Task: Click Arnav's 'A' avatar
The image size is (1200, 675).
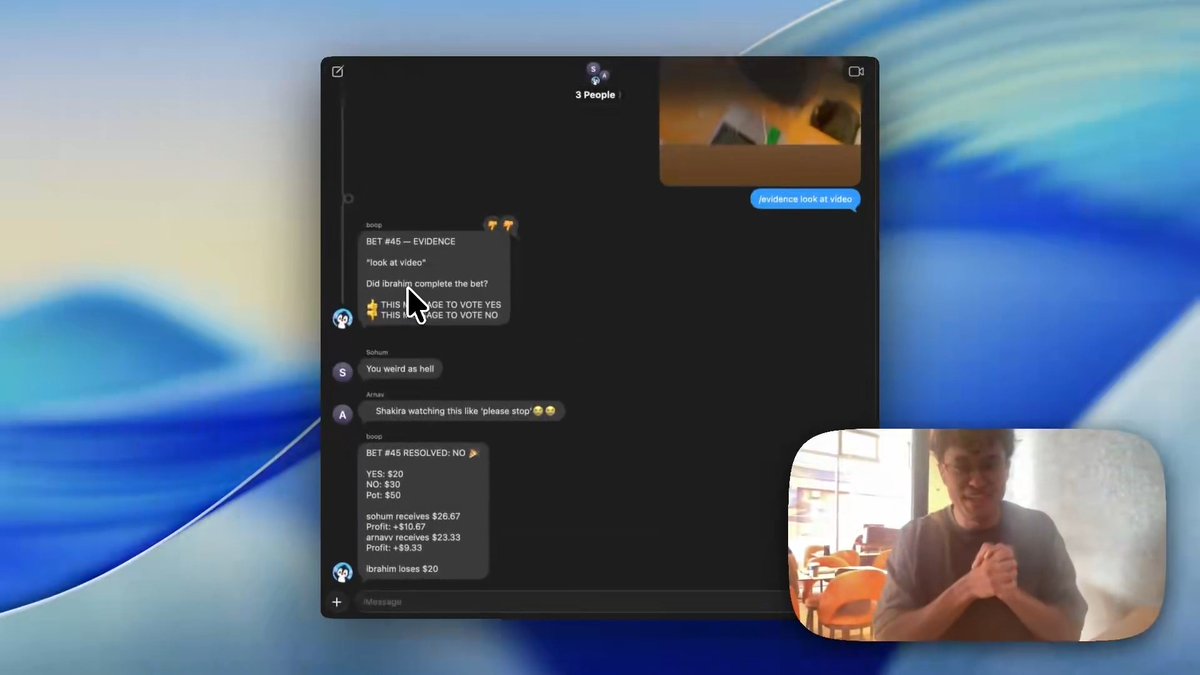Action: [x=342, y=414]
